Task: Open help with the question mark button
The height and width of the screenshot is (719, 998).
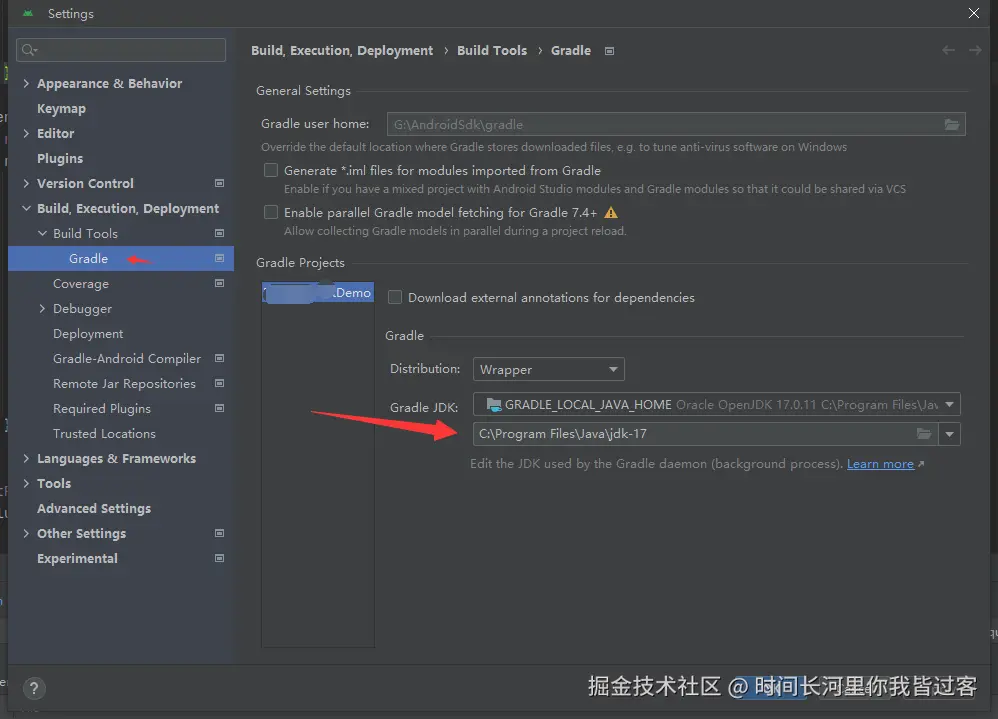Action: pyautogui.click(x=34, y=688)
